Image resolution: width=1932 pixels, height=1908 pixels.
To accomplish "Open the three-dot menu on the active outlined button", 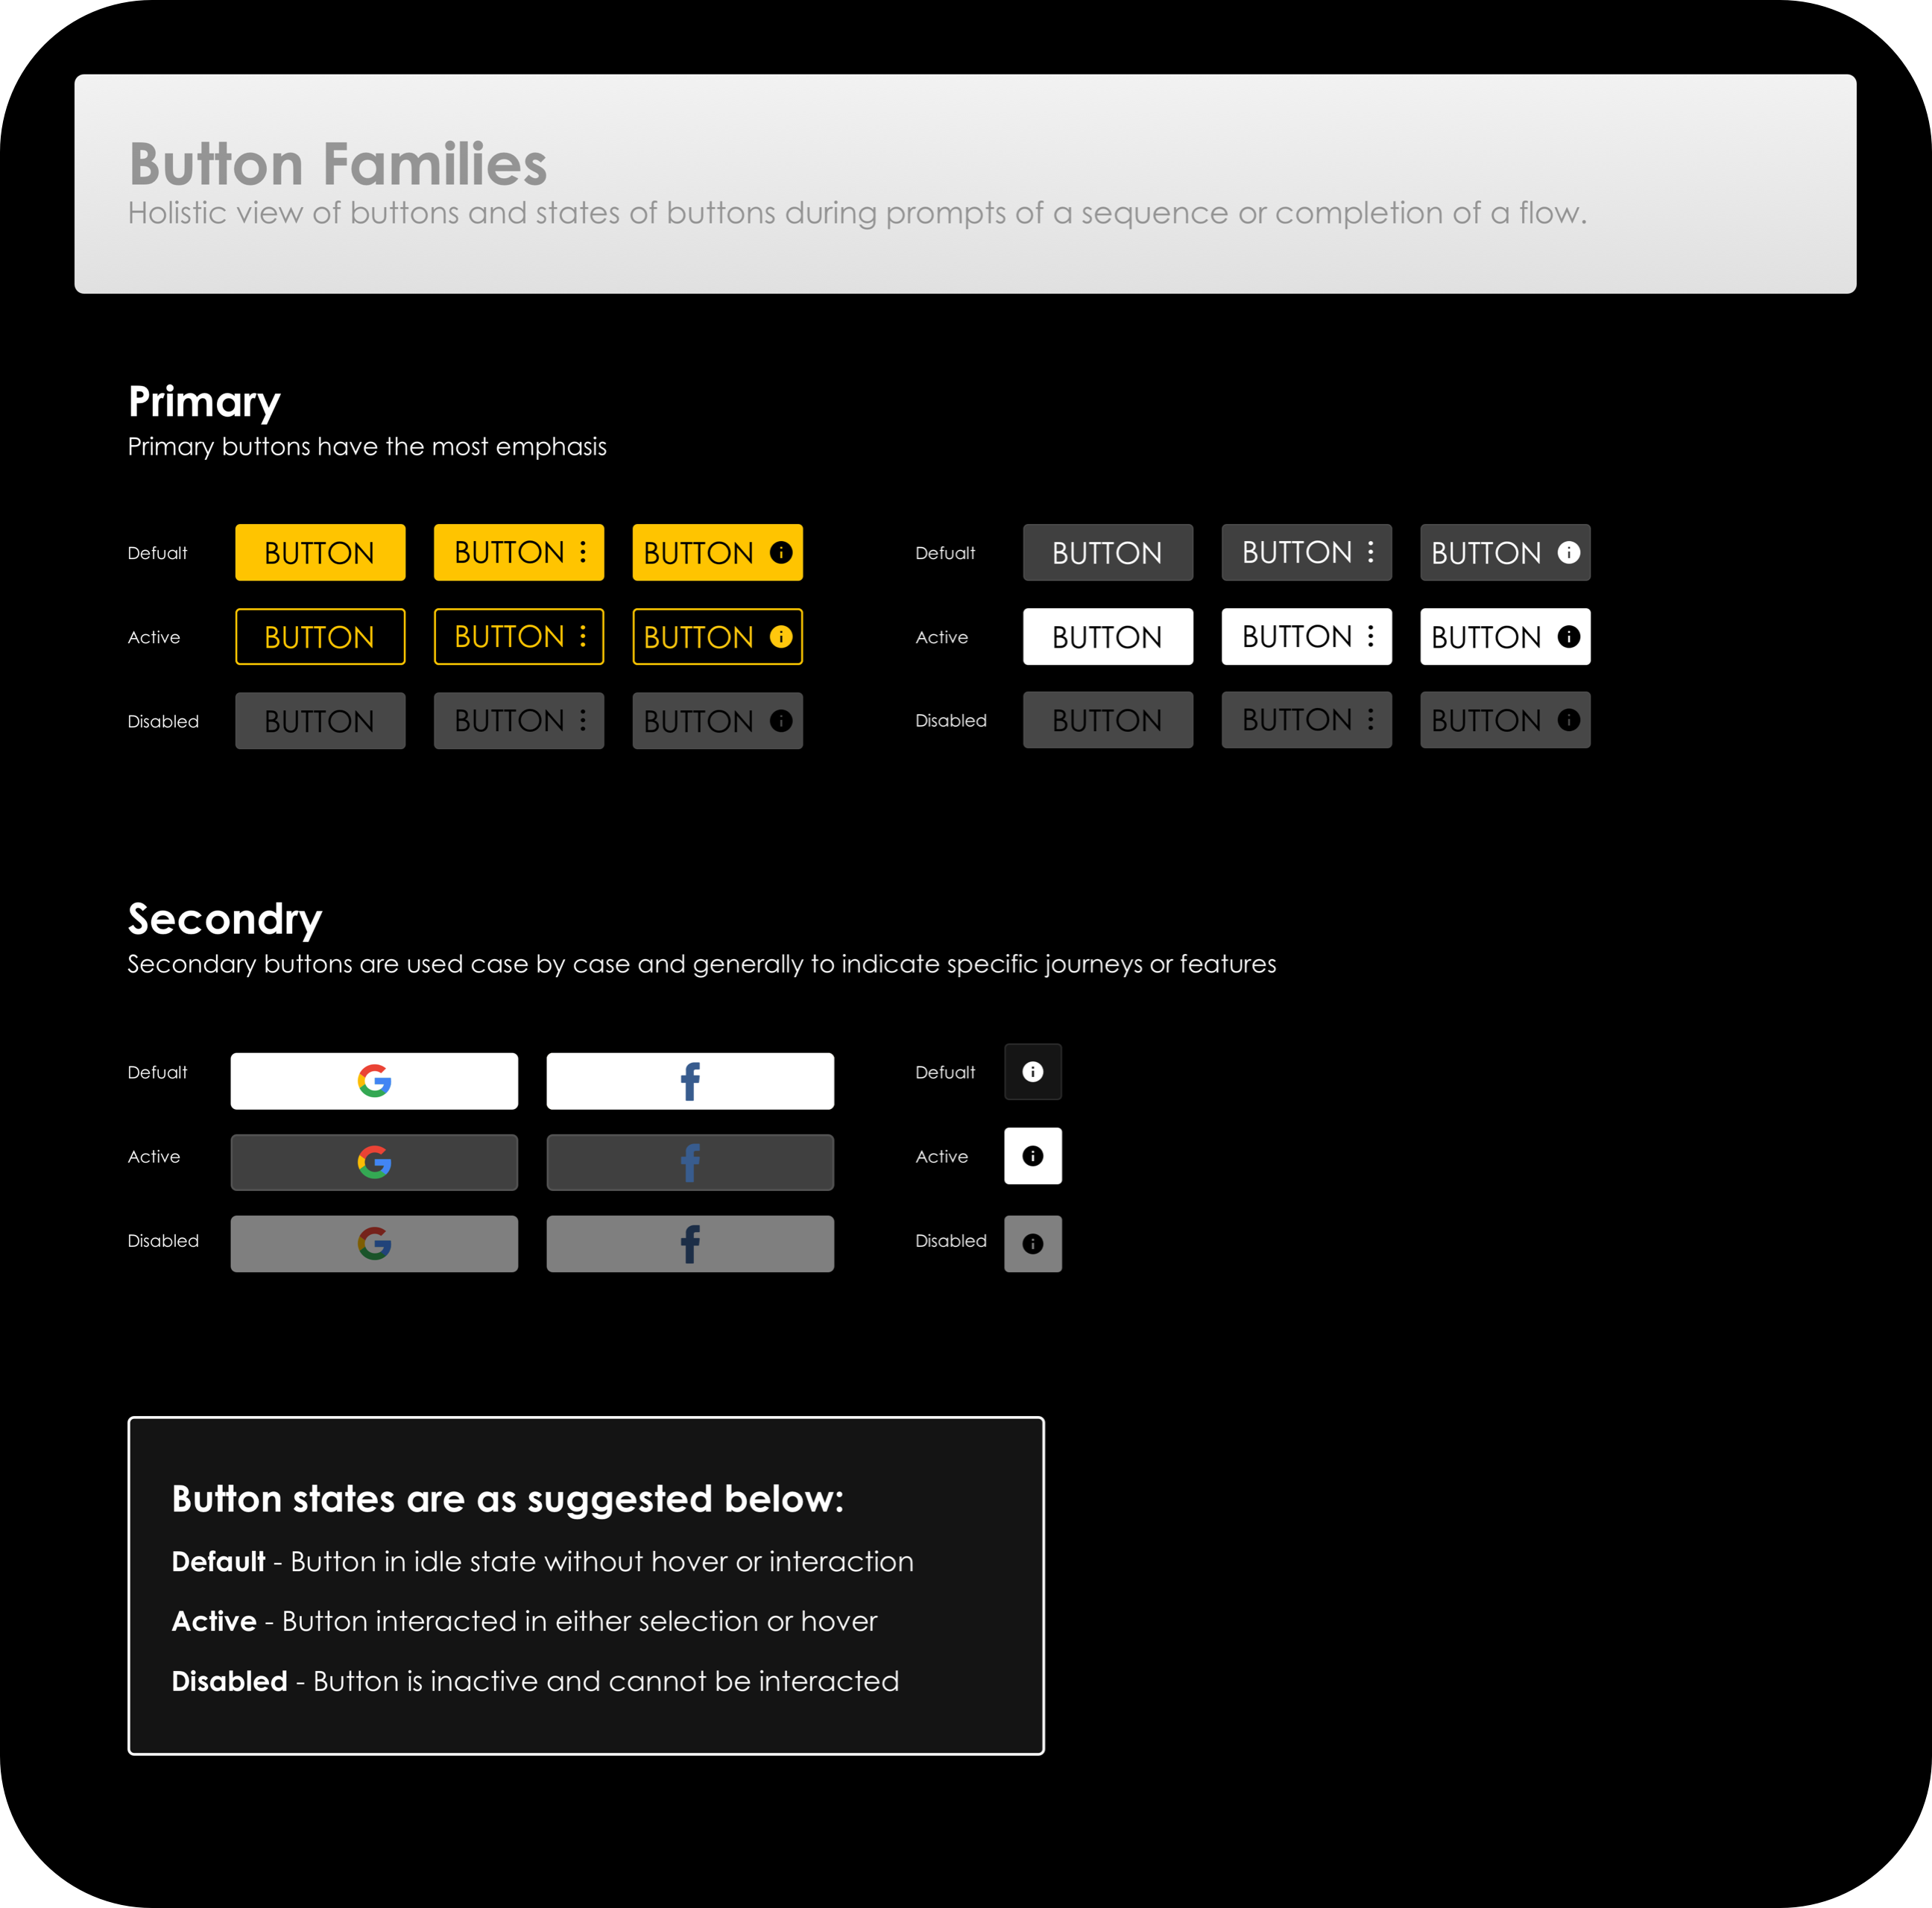I will click(x=585, y=637).
